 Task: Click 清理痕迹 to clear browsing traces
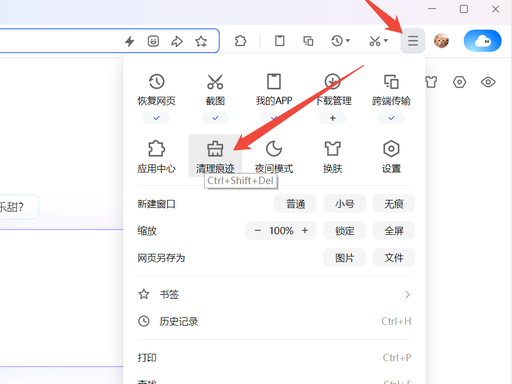[x=215, y=156]
